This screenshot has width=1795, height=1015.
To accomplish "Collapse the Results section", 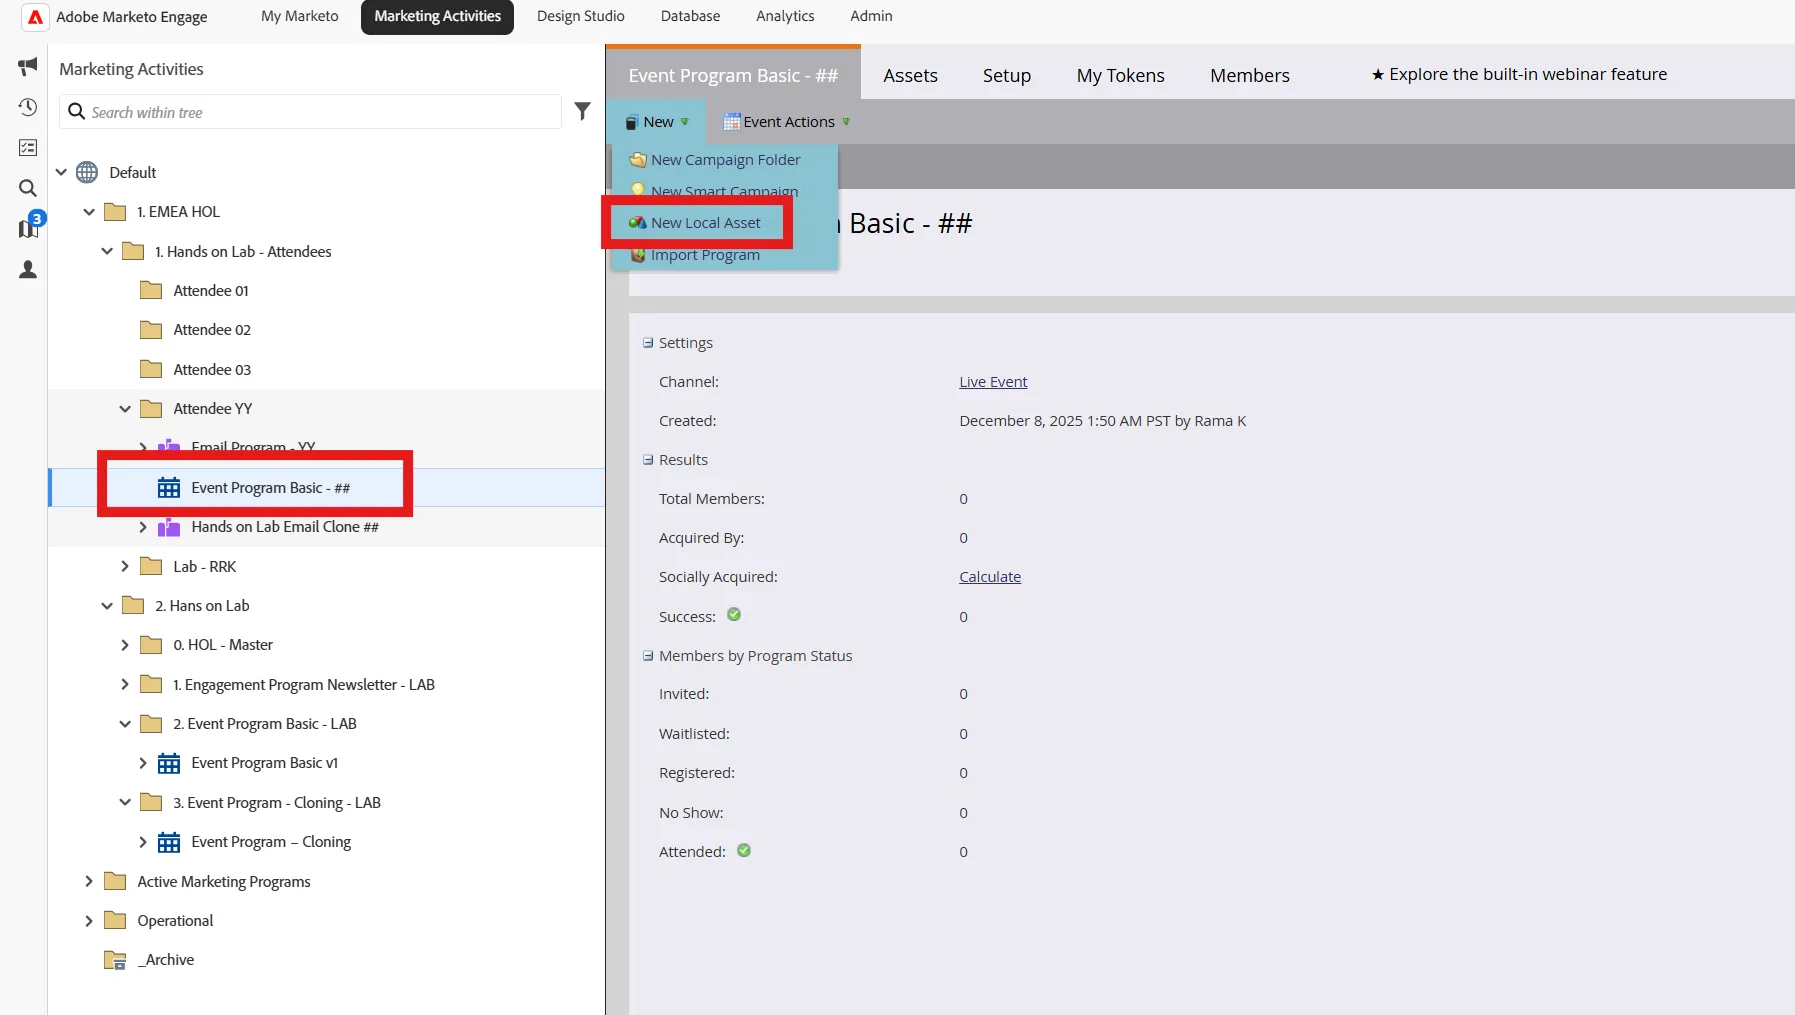I will click(x=648, y=460).
